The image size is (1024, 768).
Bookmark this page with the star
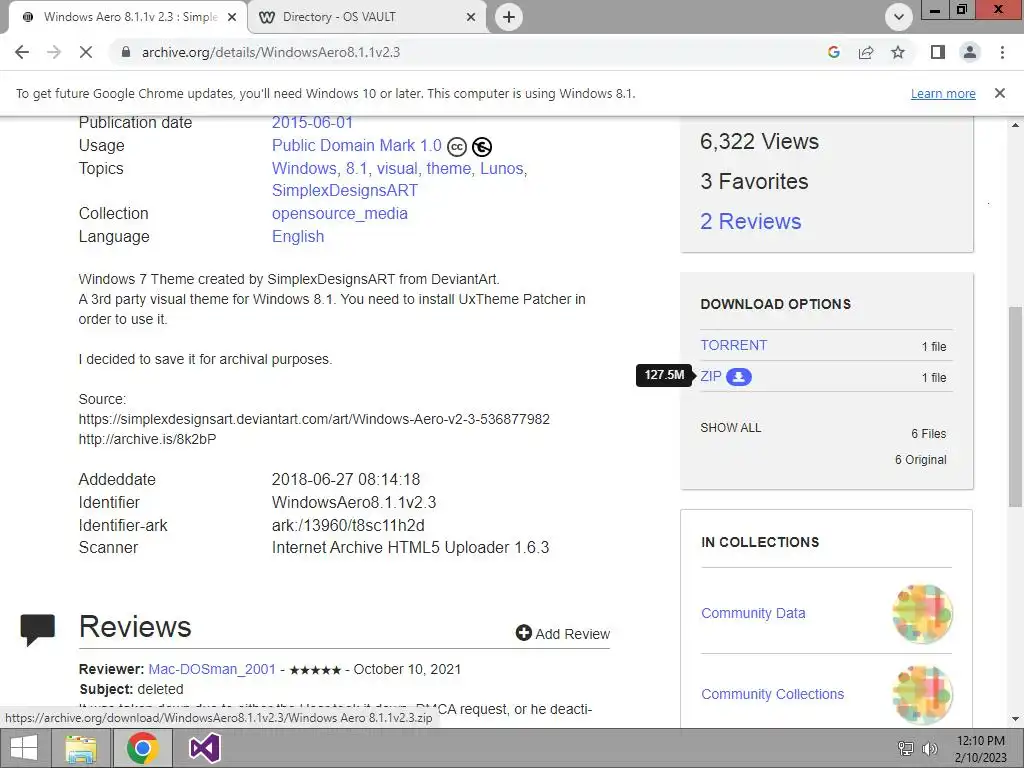tap(898, 52)
